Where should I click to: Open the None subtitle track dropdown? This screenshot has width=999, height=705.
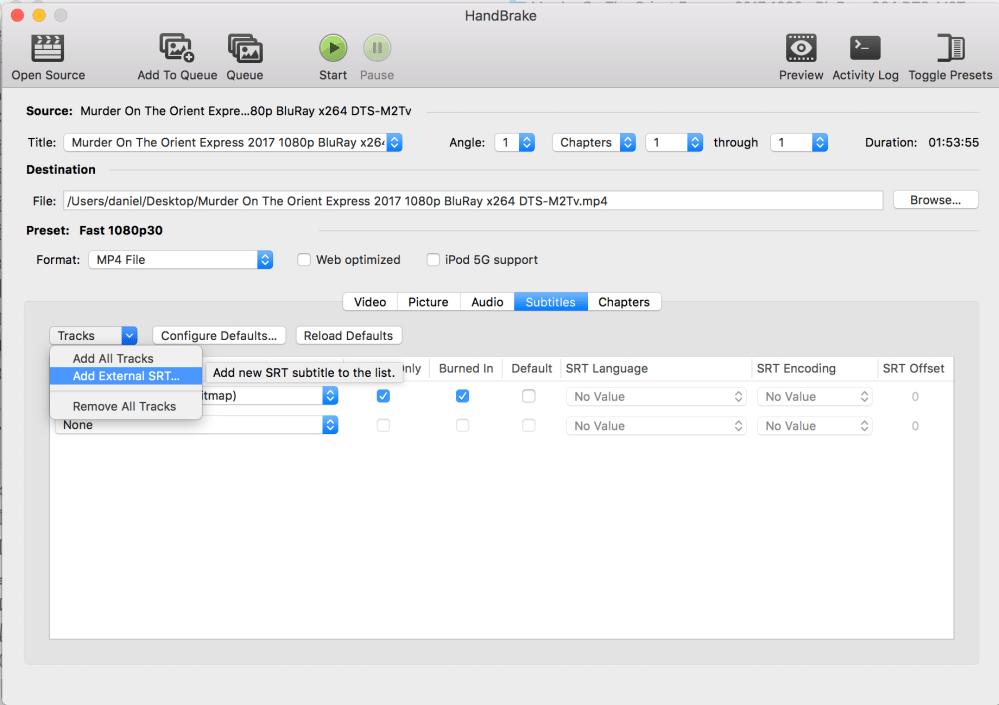point(196,425)
